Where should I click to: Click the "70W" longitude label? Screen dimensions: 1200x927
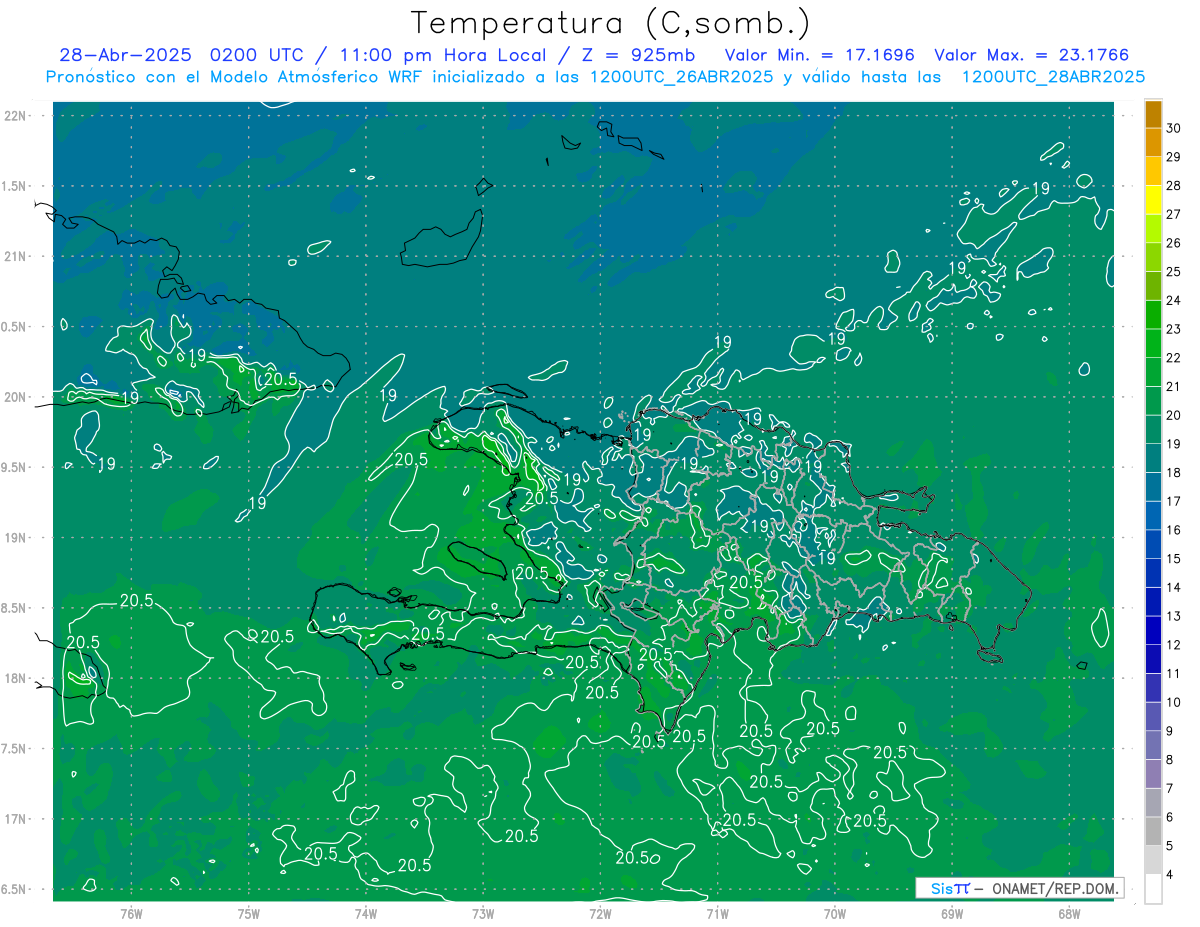[835, 913]
